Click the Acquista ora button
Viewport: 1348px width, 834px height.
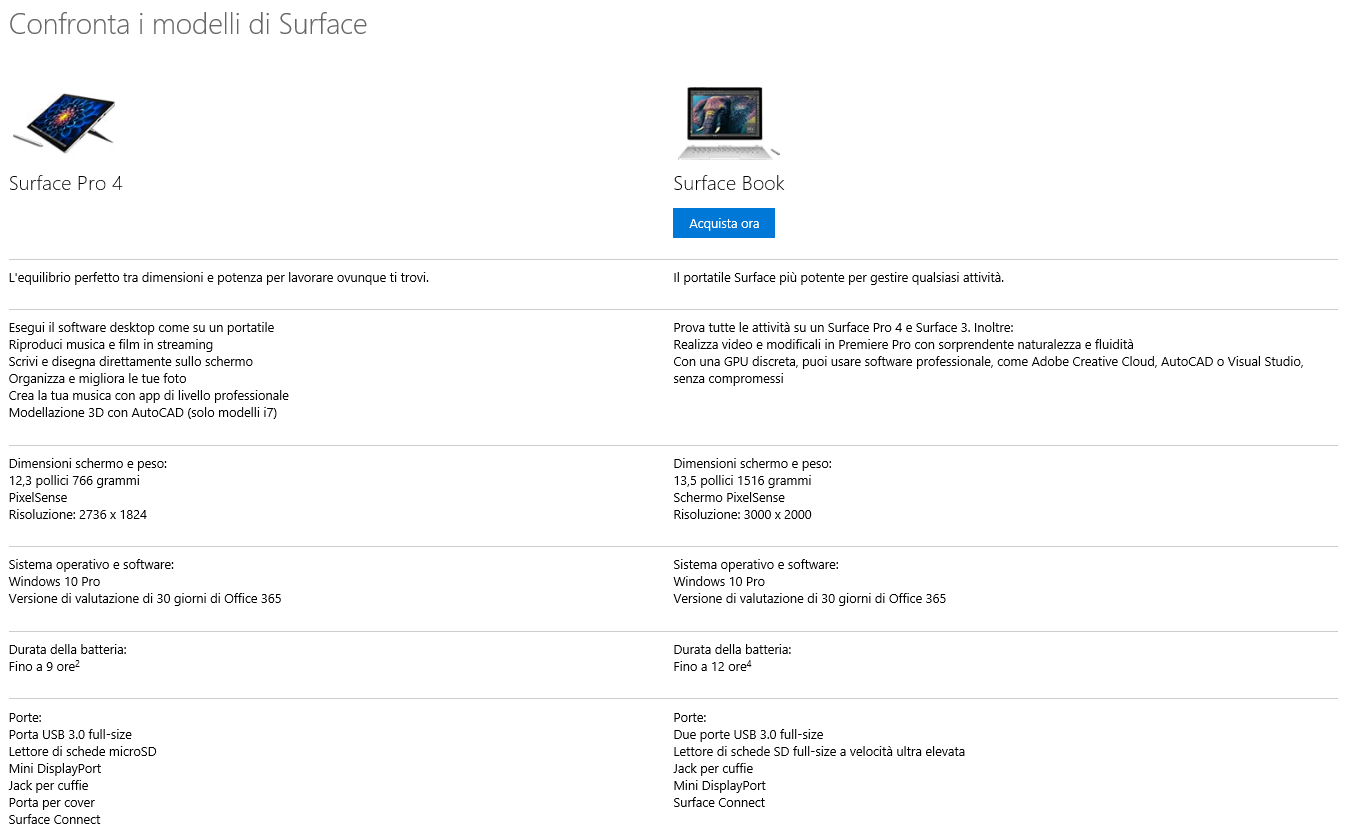(723, 223)
